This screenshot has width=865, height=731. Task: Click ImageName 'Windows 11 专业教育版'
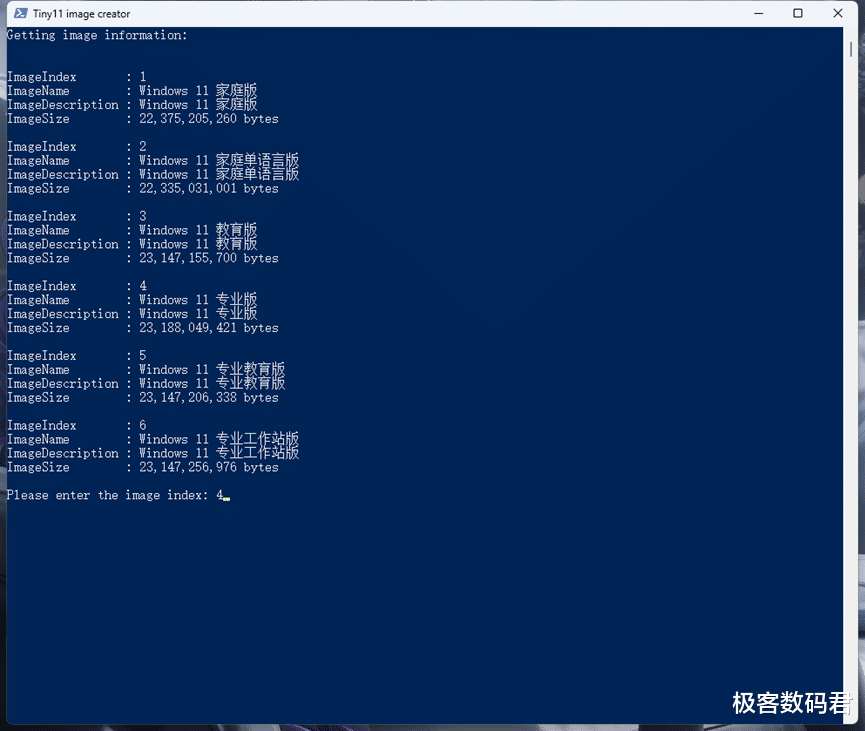(x=212, y=369)
